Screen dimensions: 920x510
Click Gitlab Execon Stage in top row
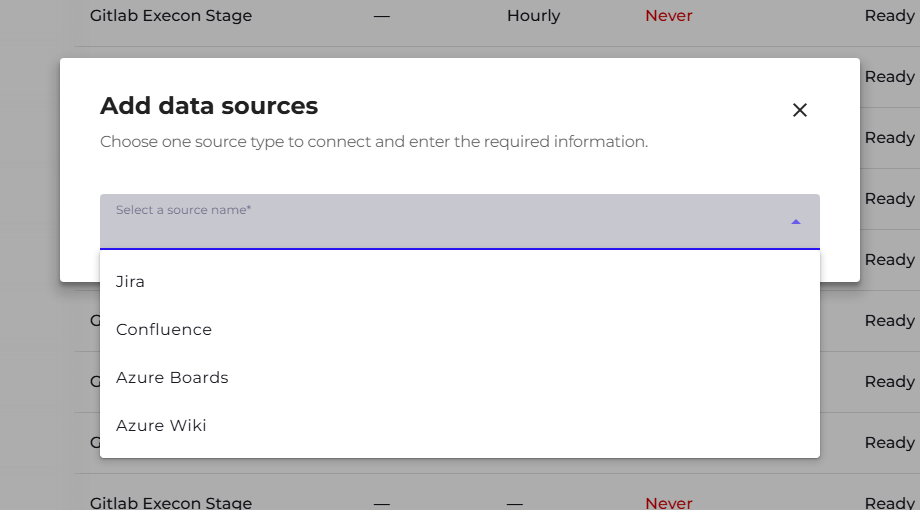(x=171, y=16)
